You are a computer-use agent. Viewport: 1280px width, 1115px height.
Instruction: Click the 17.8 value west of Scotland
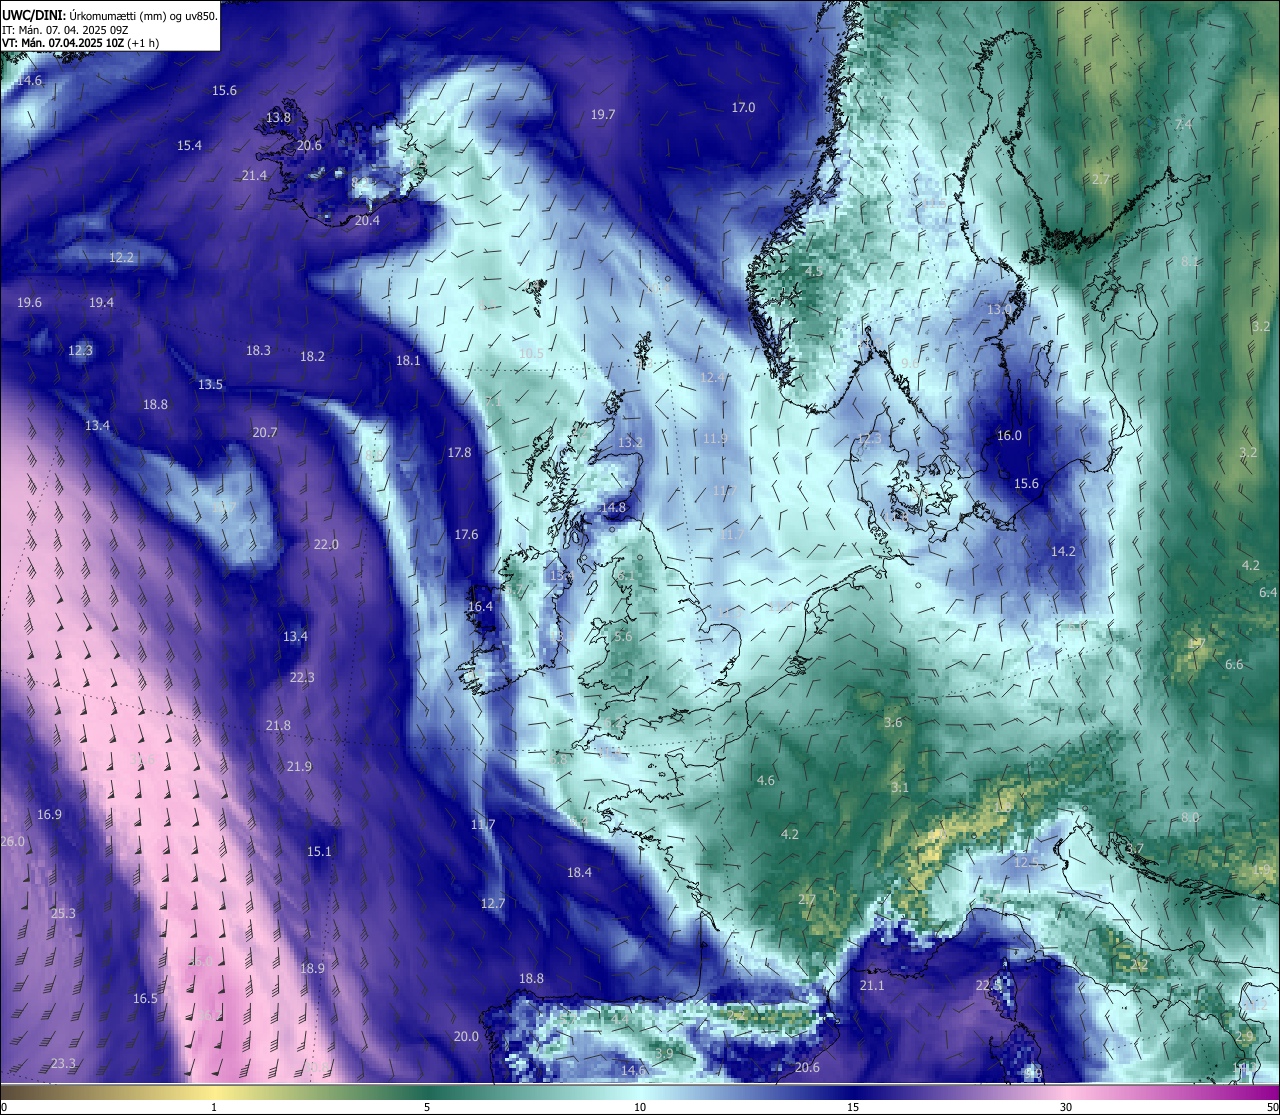[459, 453]
